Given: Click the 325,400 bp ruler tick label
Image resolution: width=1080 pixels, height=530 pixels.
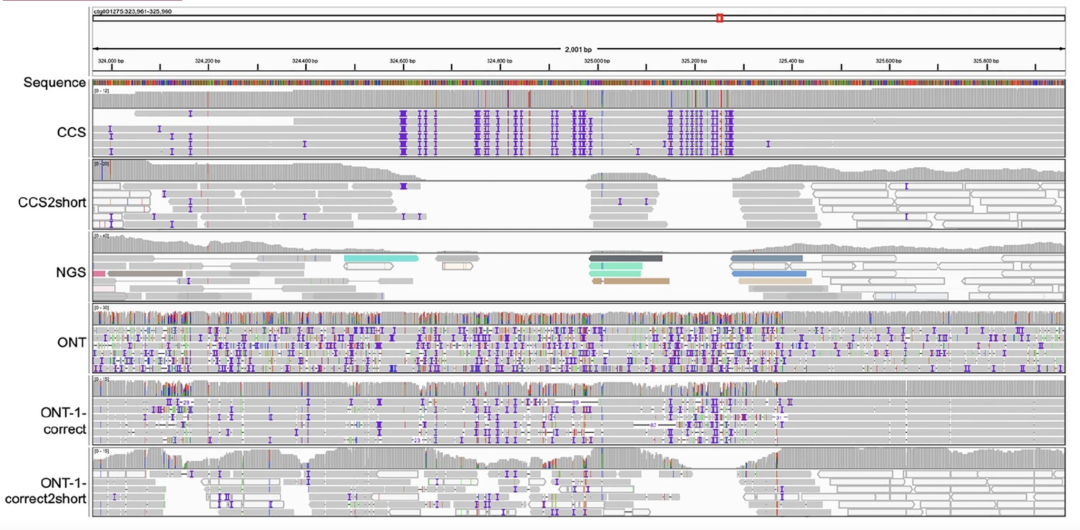Looking at the screenshot, I should tap(791, 61).
